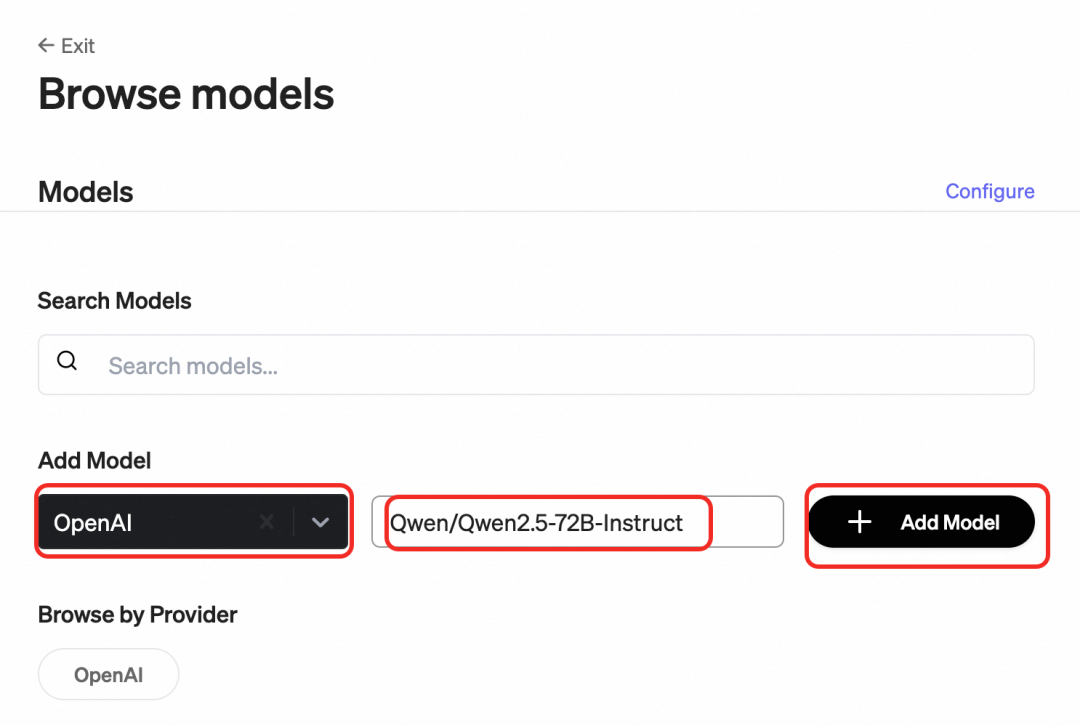Select the magnifying glass in Search Models

[x=66, y=360]
